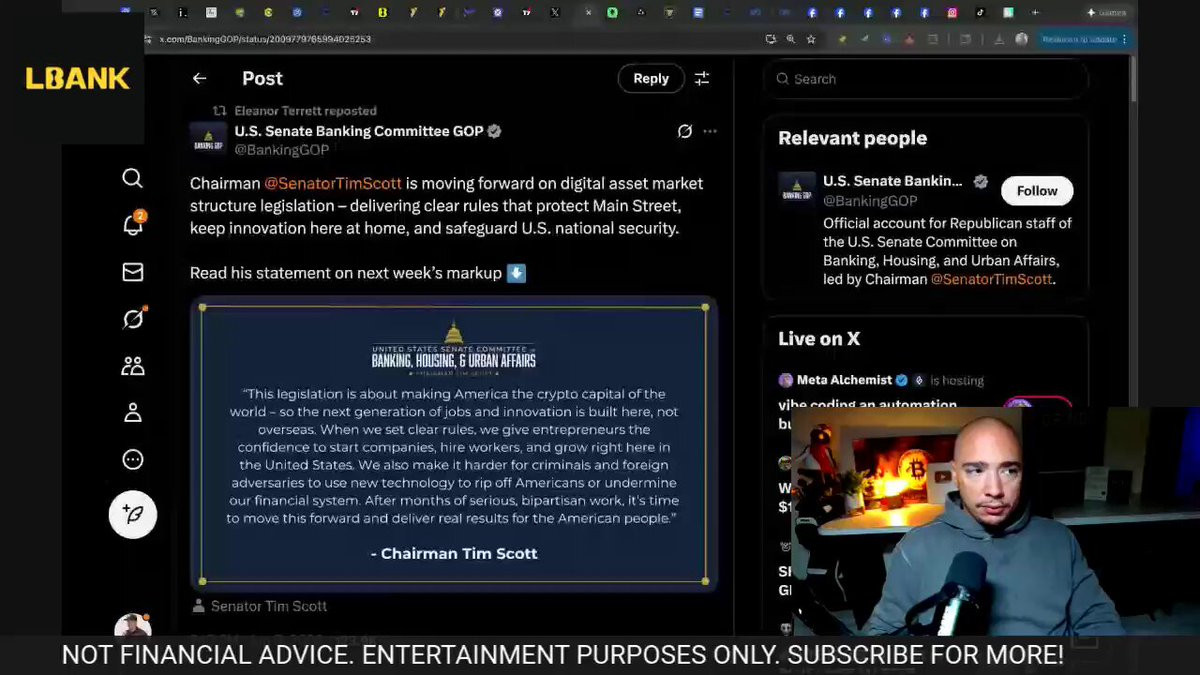Click '- Chairman Tim Scott' signature text in image

(x=454, y=553)
